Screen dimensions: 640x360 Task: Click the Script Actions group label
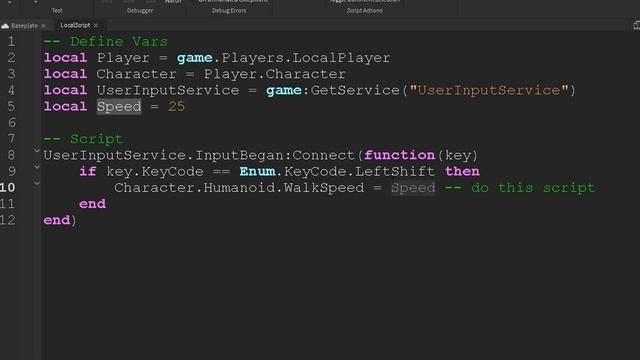(364, 11)
